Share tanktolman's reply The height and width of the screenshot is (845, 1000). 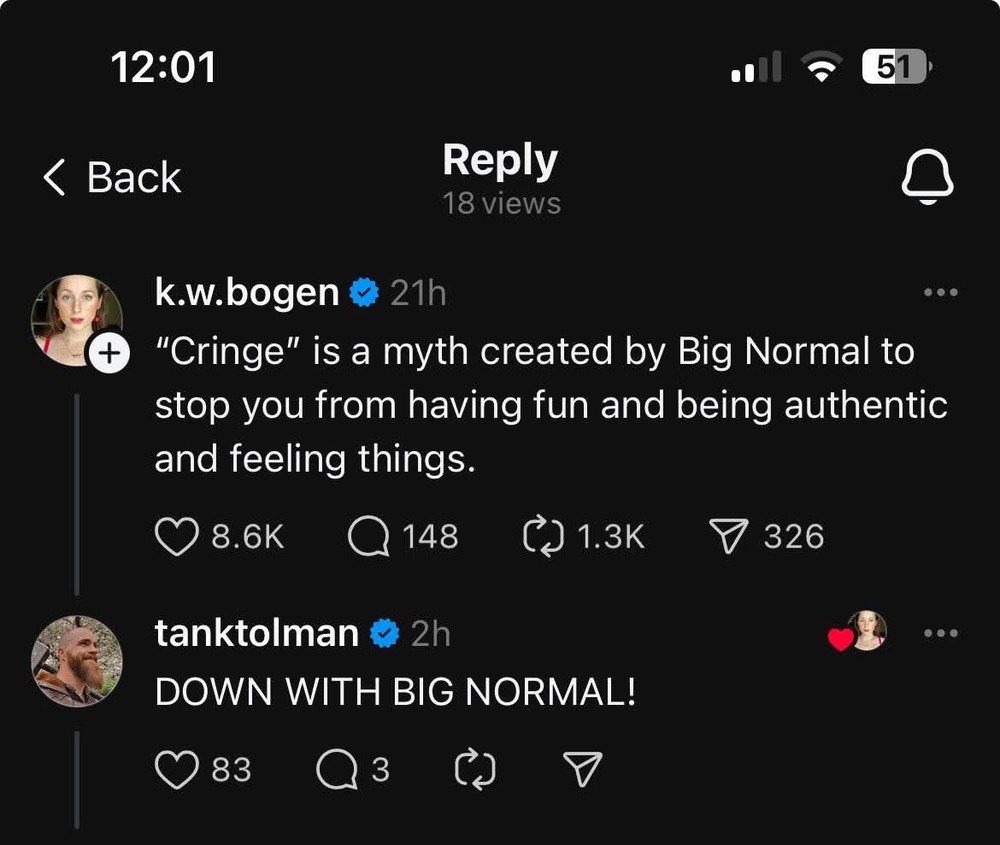(583, 769)
